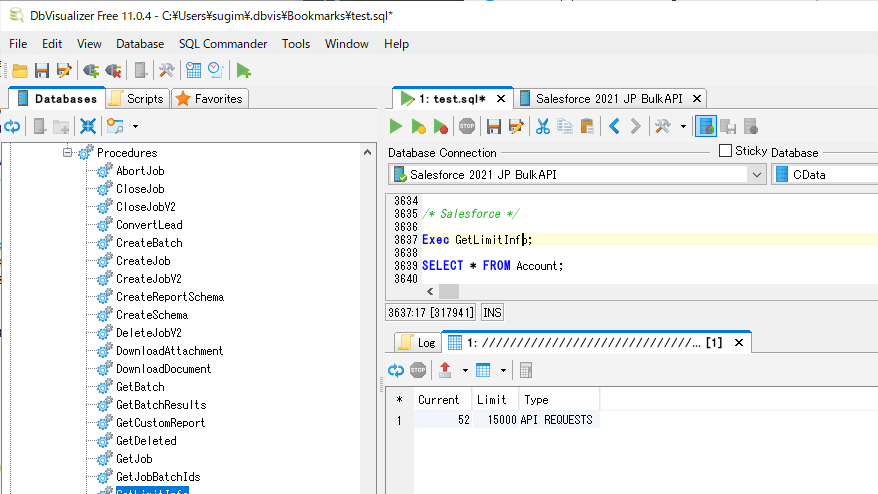This screenshot has height=494, width=878.
Task: Click the monitor clock icon in main toolbar
Action: click(x=216, y=71)
